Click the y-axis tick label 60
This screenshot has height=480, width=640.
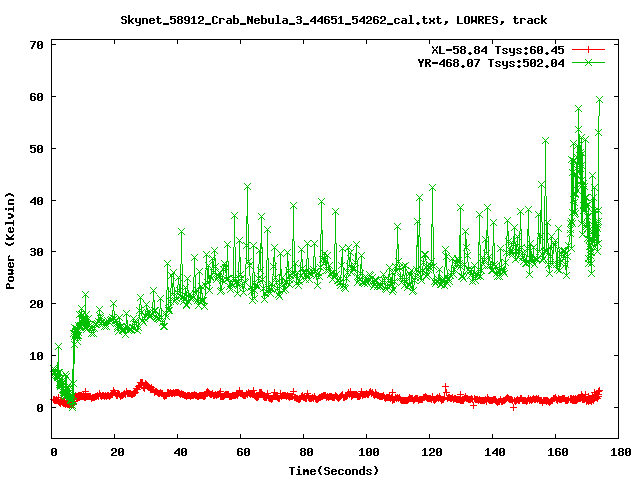[x=36, y=97]
